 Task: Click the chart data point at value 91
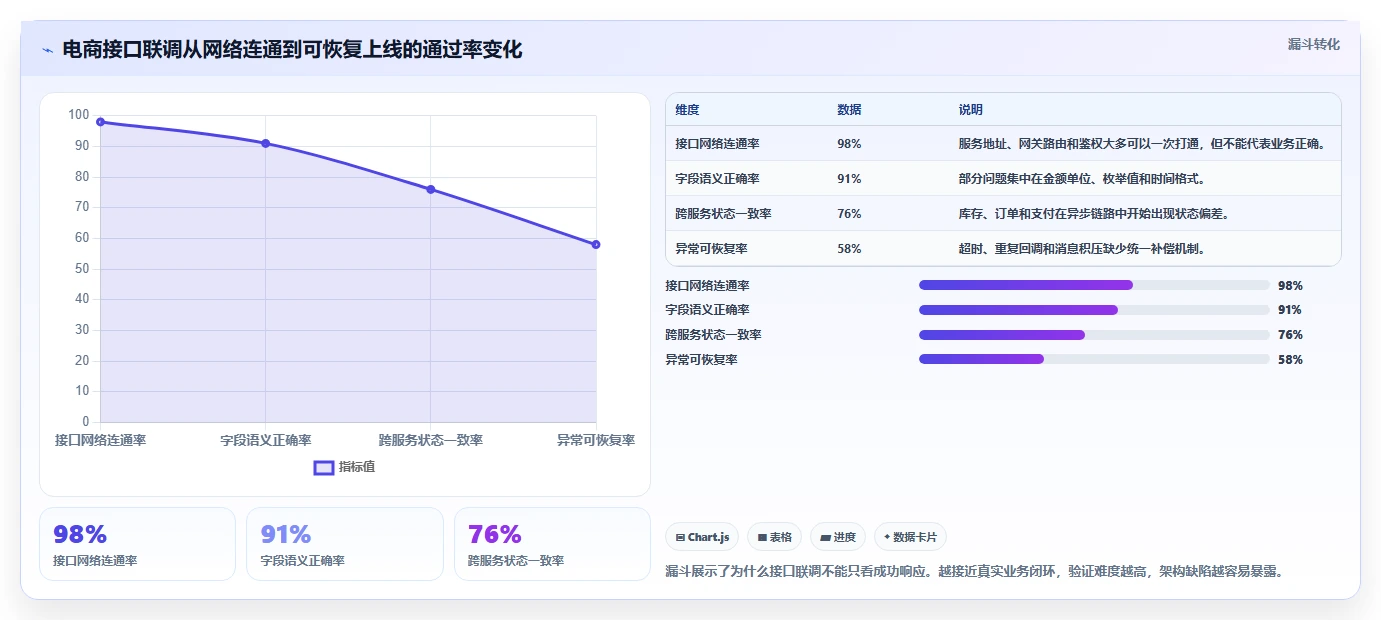click(x=265, y=143)
